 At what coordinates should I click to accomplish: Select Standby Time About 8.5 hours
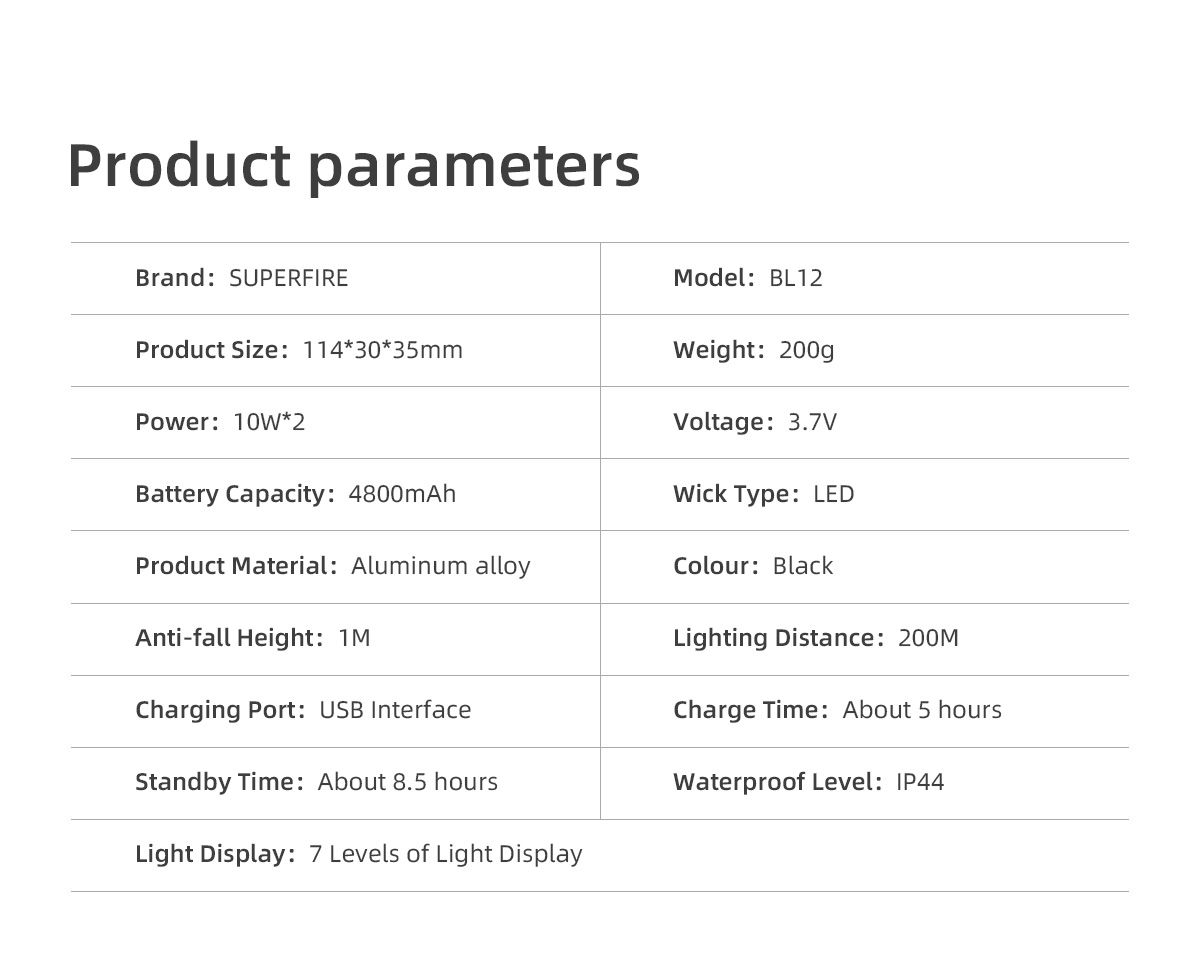316,782
